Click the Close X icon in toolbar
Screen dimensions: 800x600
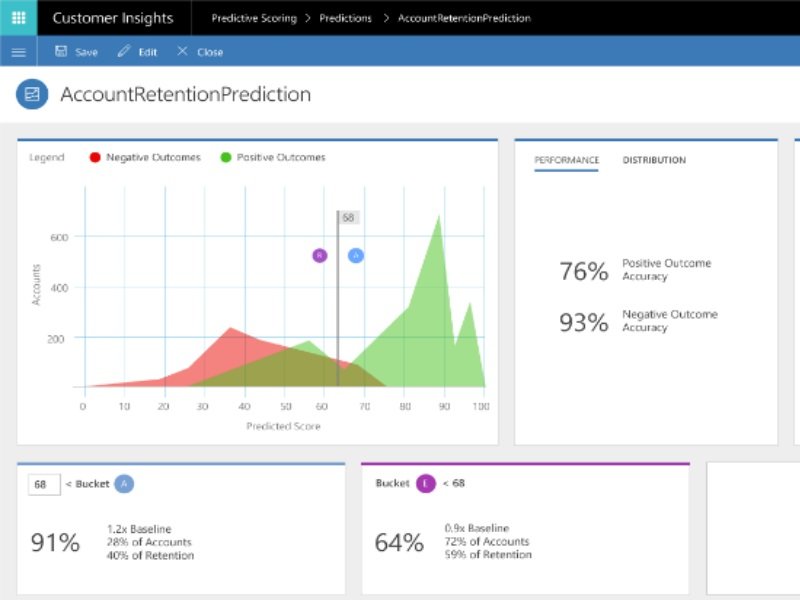182,51
